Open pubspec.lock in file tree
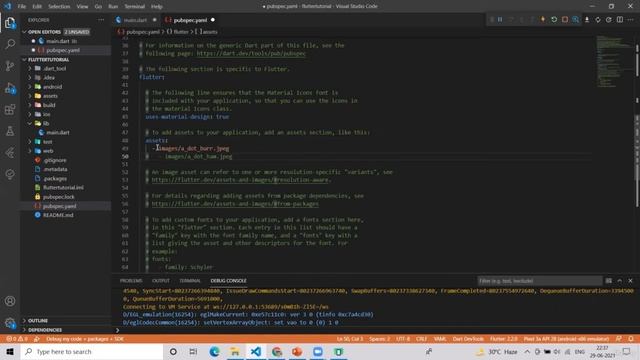 tap(59, 197)
